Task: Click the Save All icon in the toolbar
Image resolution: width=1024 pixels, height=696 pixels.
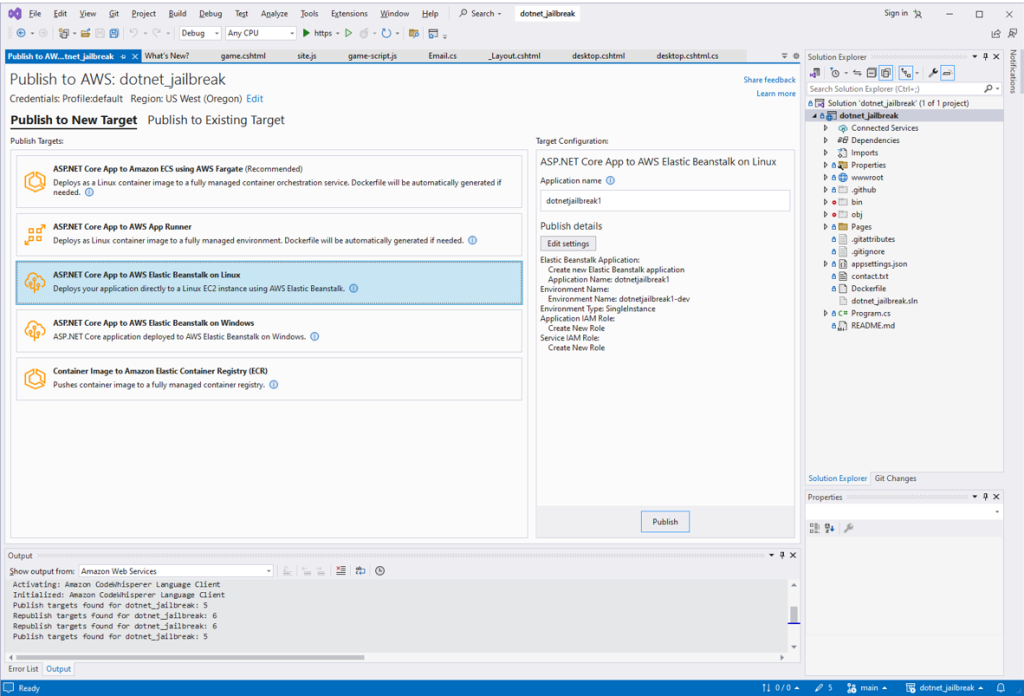Action: pyautogui.click(x=115, y=31)
